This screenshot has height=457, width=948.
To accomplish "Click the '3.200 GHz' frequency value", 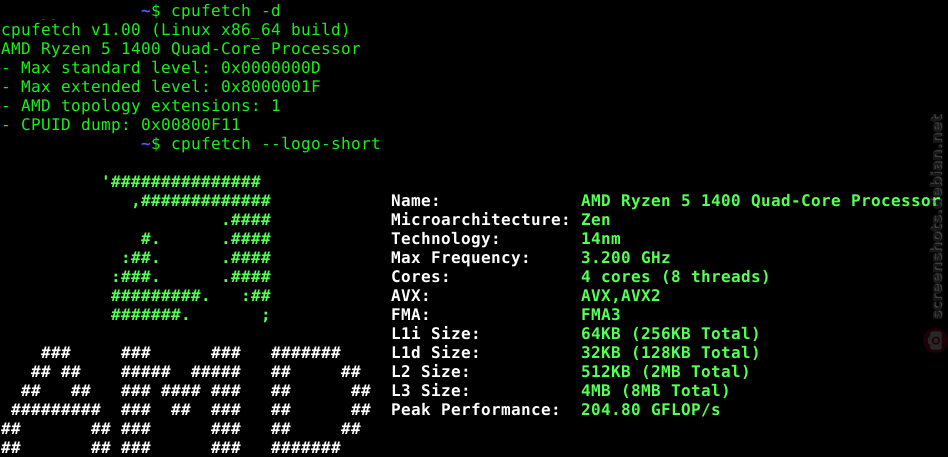I will pyautogui.click(x=625, y=258).
